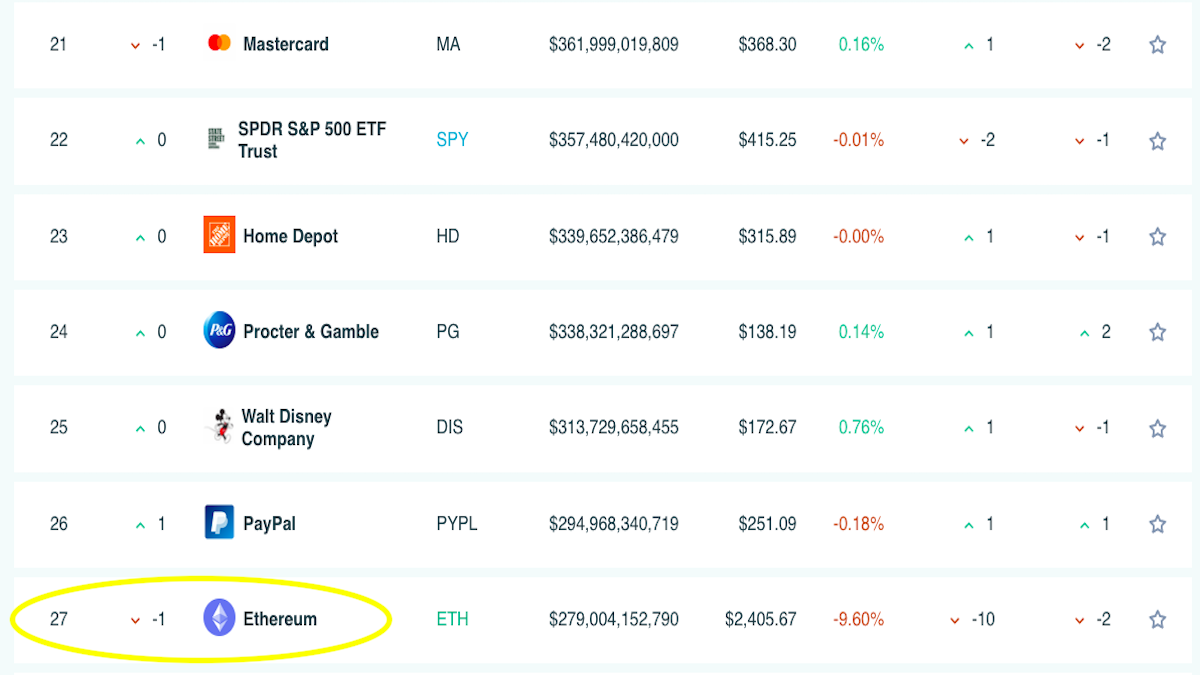
Task: Click the Walt Disney Mickey icon
Action: 219,427
